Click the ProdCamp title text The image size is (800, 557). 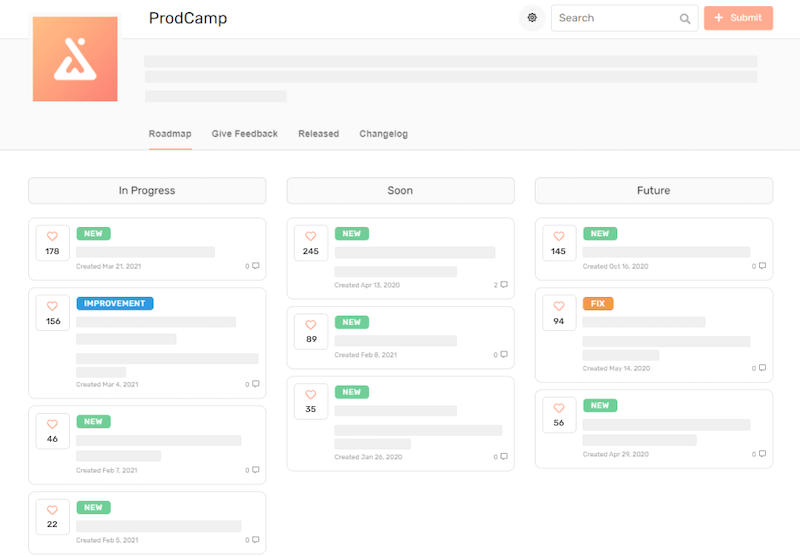coord(188,18)
